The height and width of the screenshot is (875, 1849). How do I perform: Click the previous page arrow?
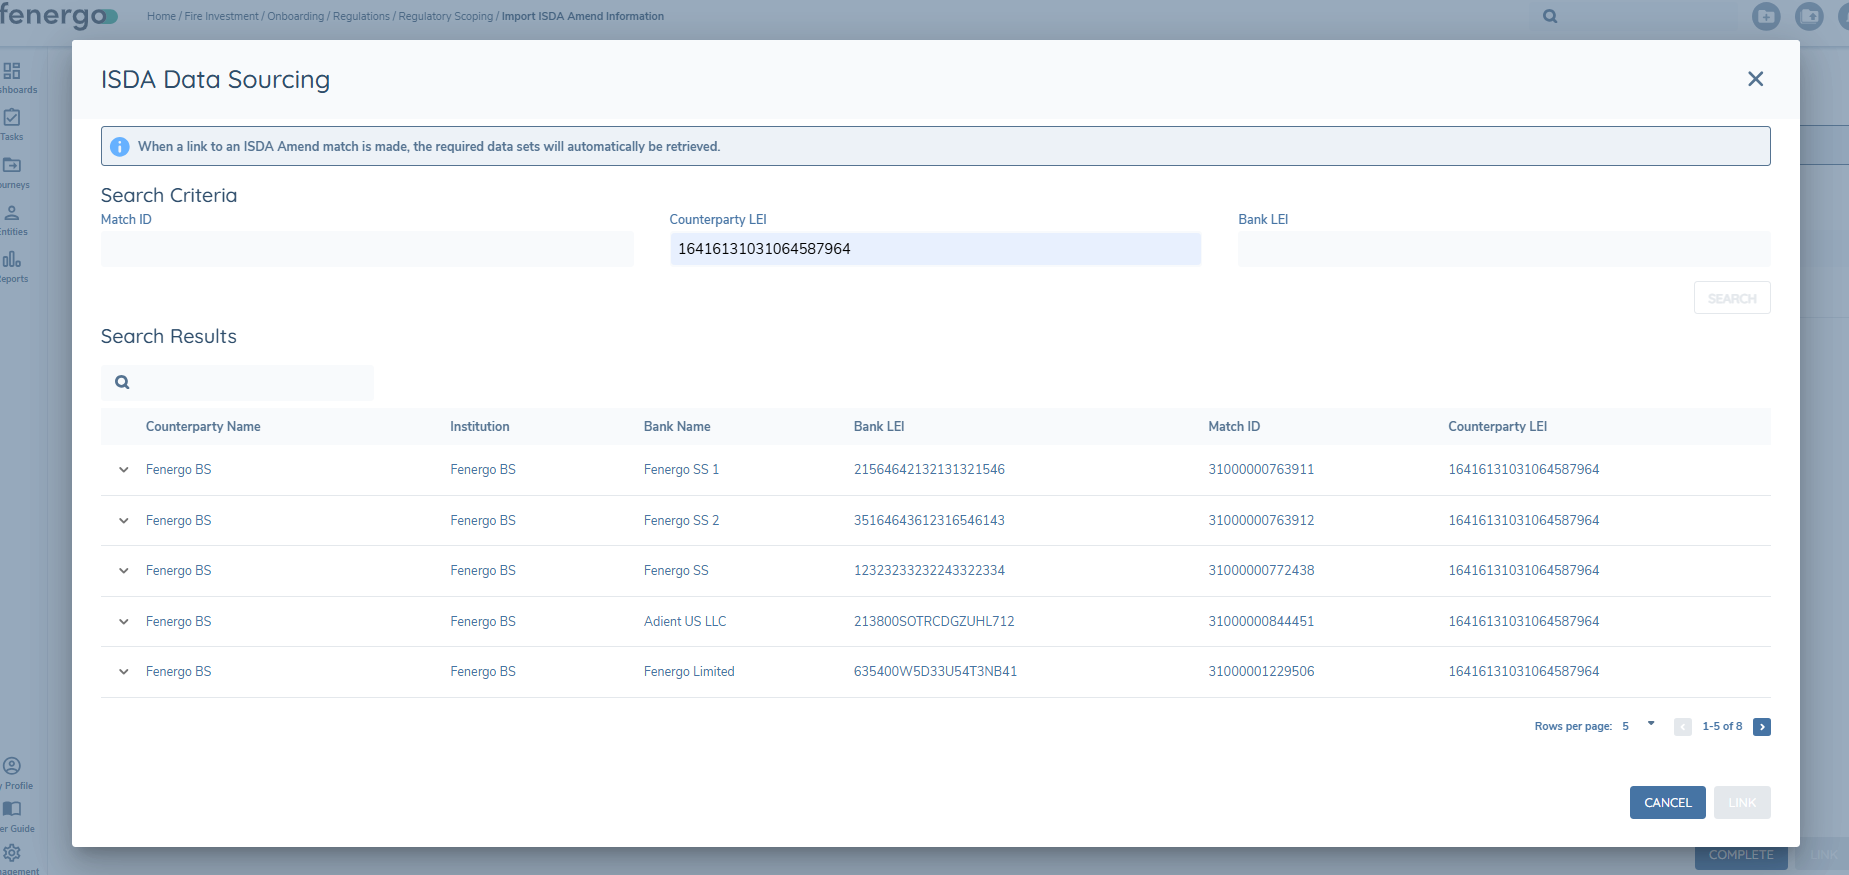point(1683,727)
